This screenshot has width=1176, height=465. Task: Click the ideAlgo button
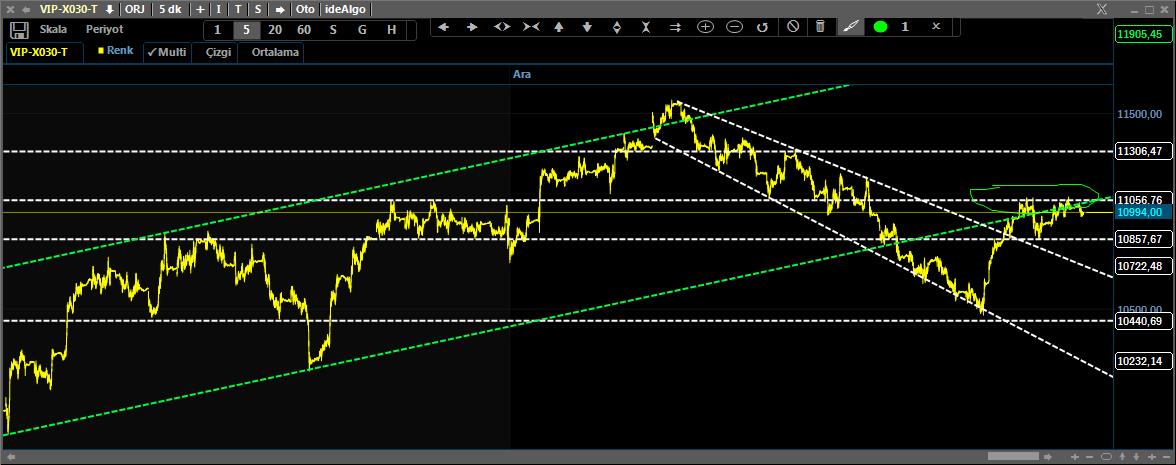pos(345,9)
